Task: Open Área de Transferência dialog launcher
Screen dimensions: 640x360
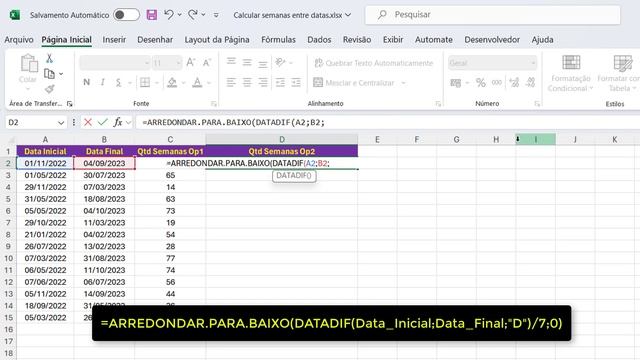Action: tap(70, 104)
